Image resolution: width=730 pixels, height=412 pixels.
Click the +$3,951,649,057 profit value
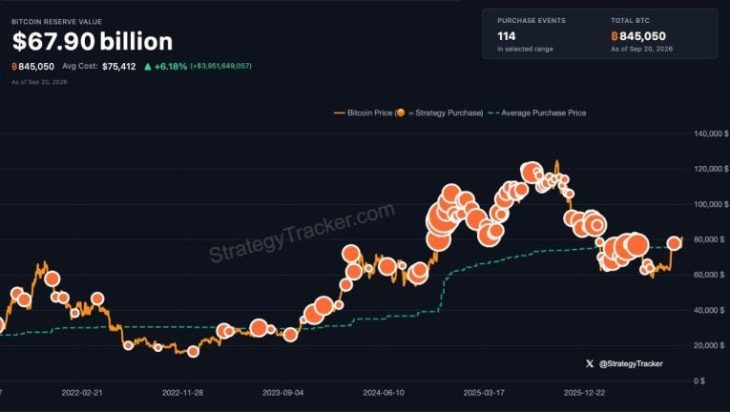(221, 66)
